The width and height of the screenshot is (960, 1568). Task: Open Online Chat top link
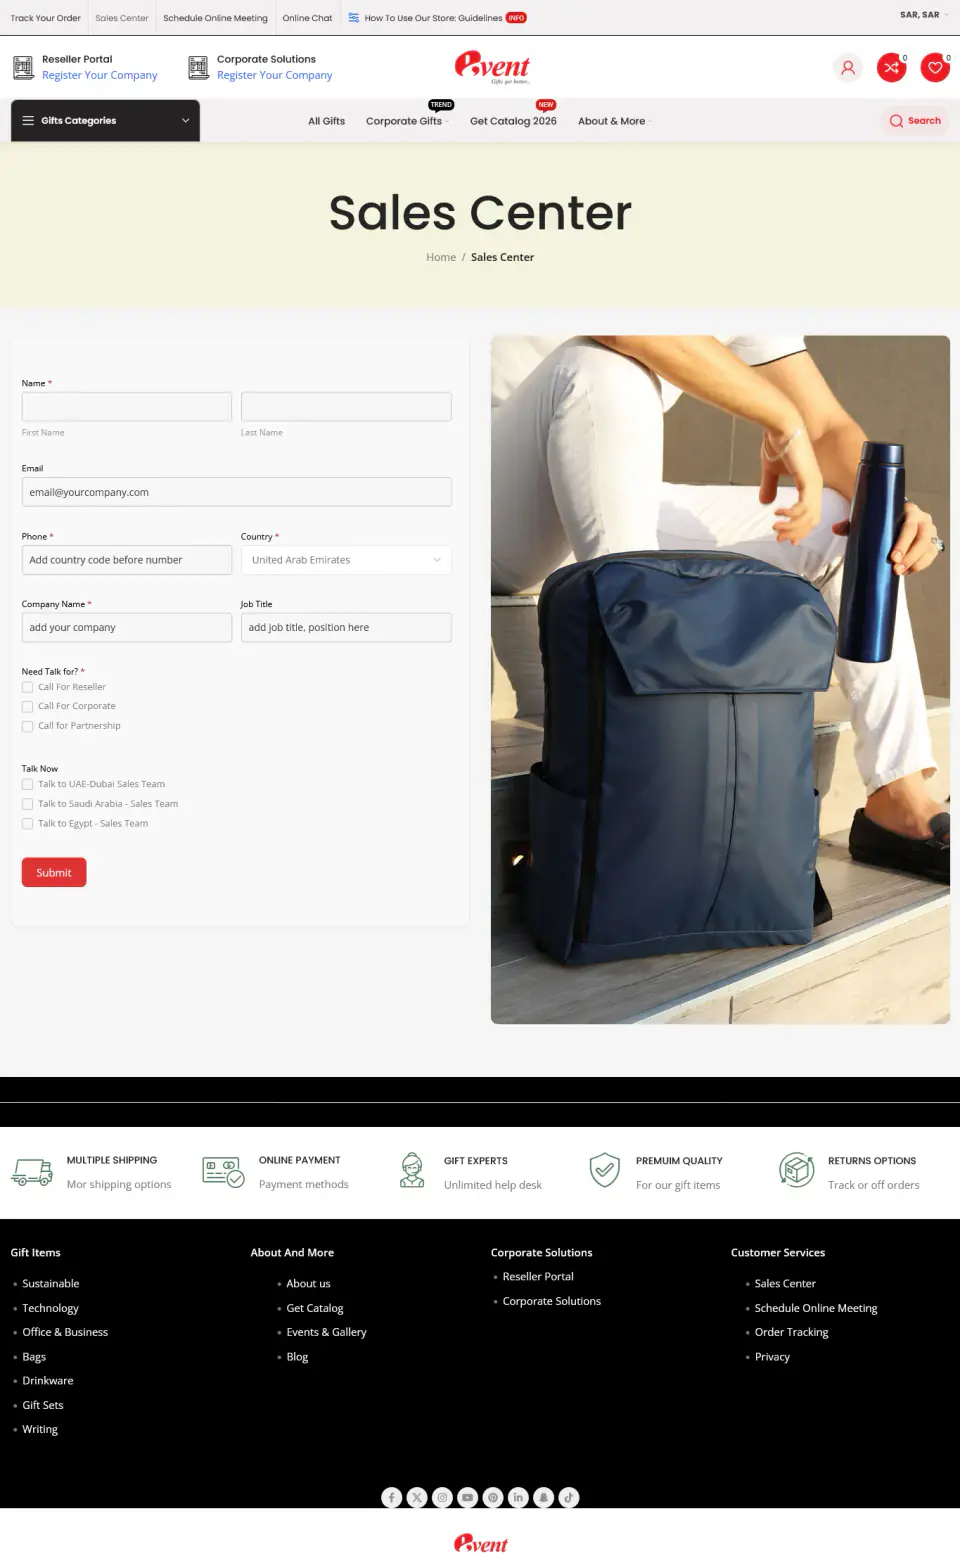click(307, 18)
